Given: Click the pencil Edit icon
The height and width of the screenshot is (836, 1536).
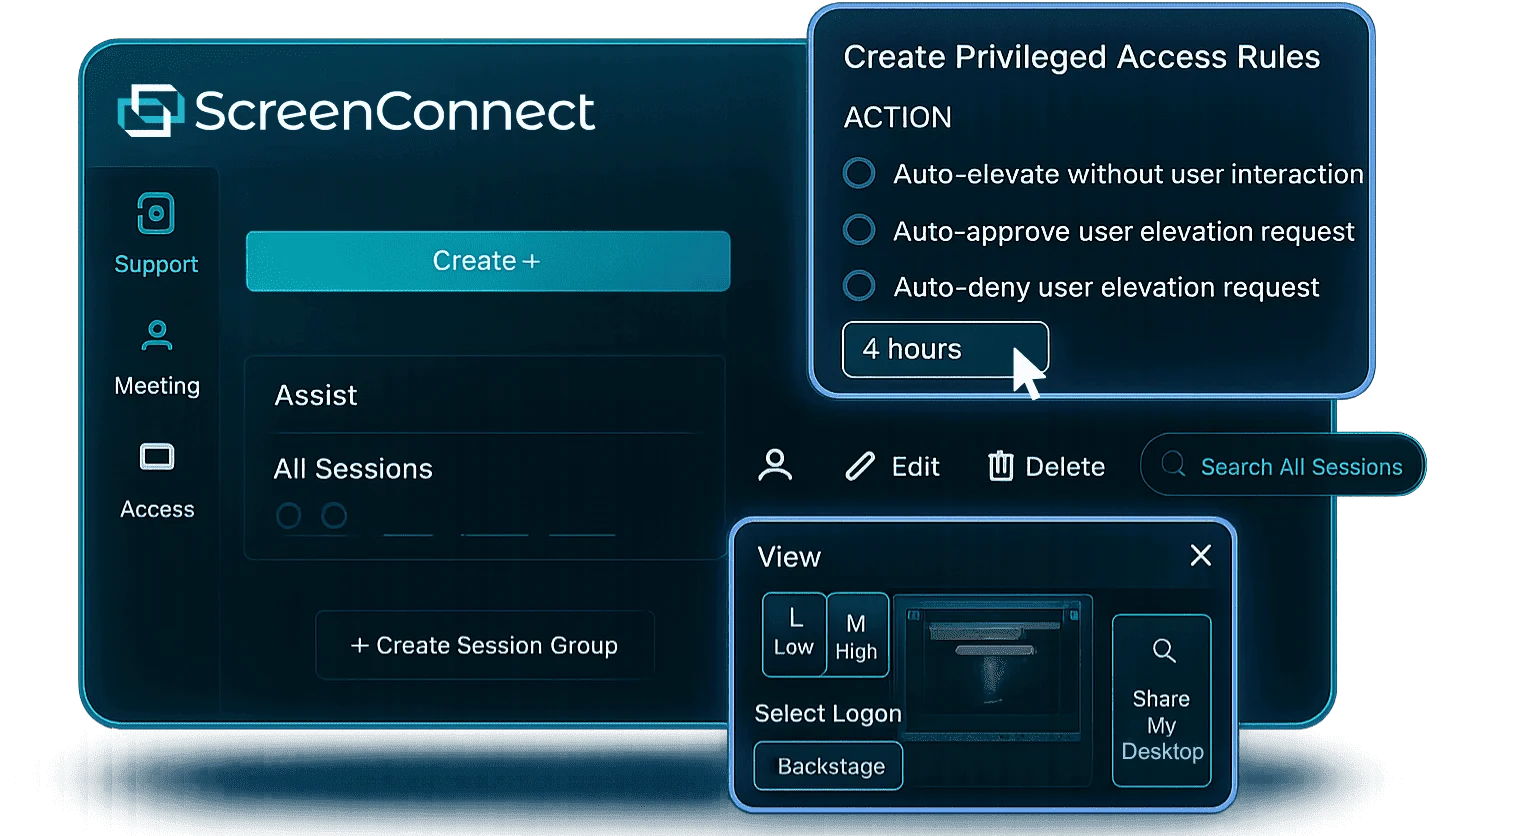Looking at the screenshot, I should 860,466.
